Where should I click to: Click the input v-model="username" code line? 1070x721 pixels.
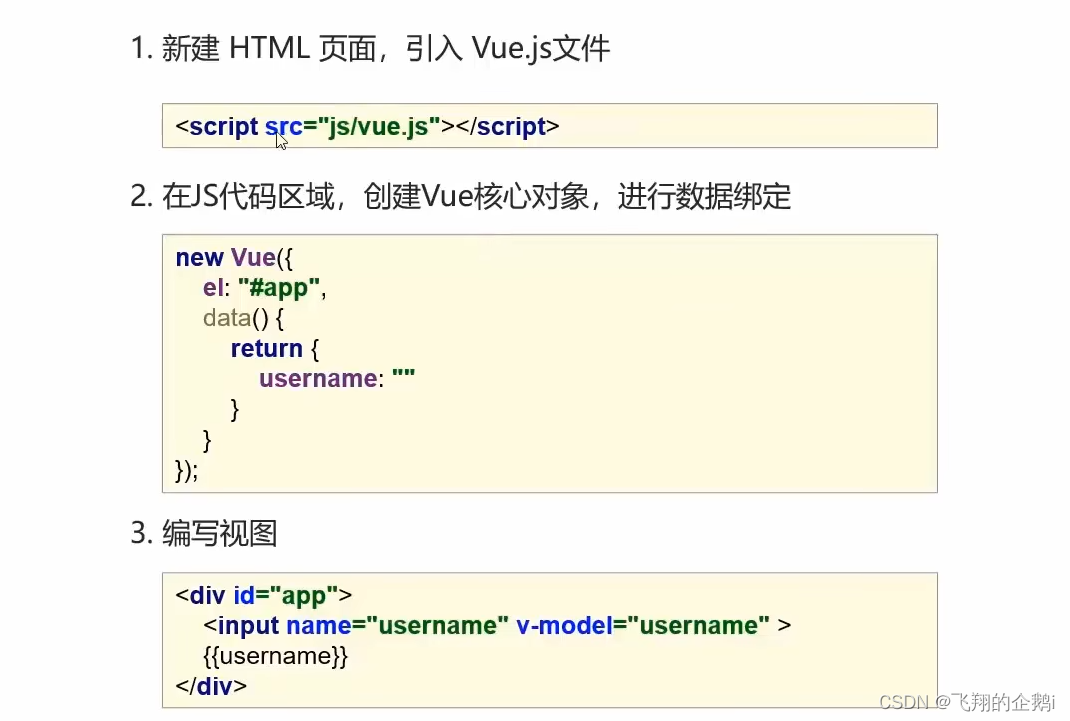point(497,626)
